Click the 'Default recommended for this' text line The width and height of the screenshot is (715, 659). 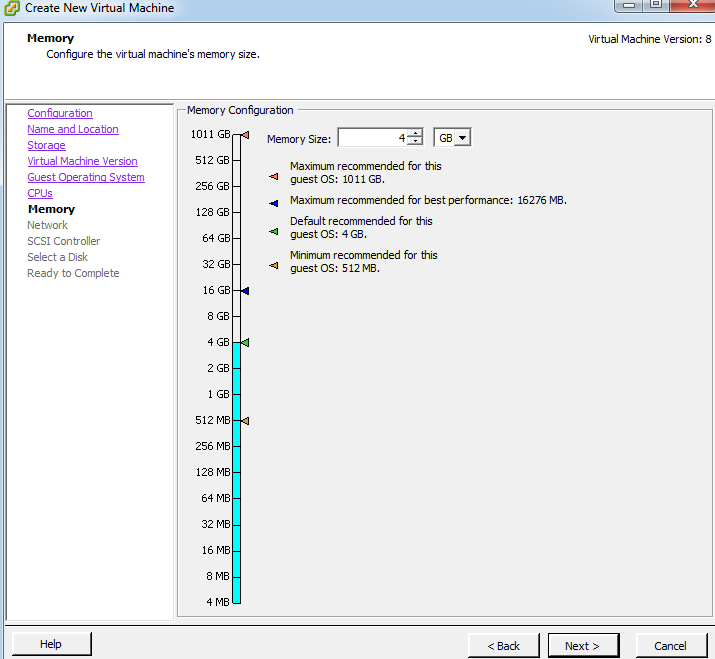pyautogui.click(x=361, y=221)
